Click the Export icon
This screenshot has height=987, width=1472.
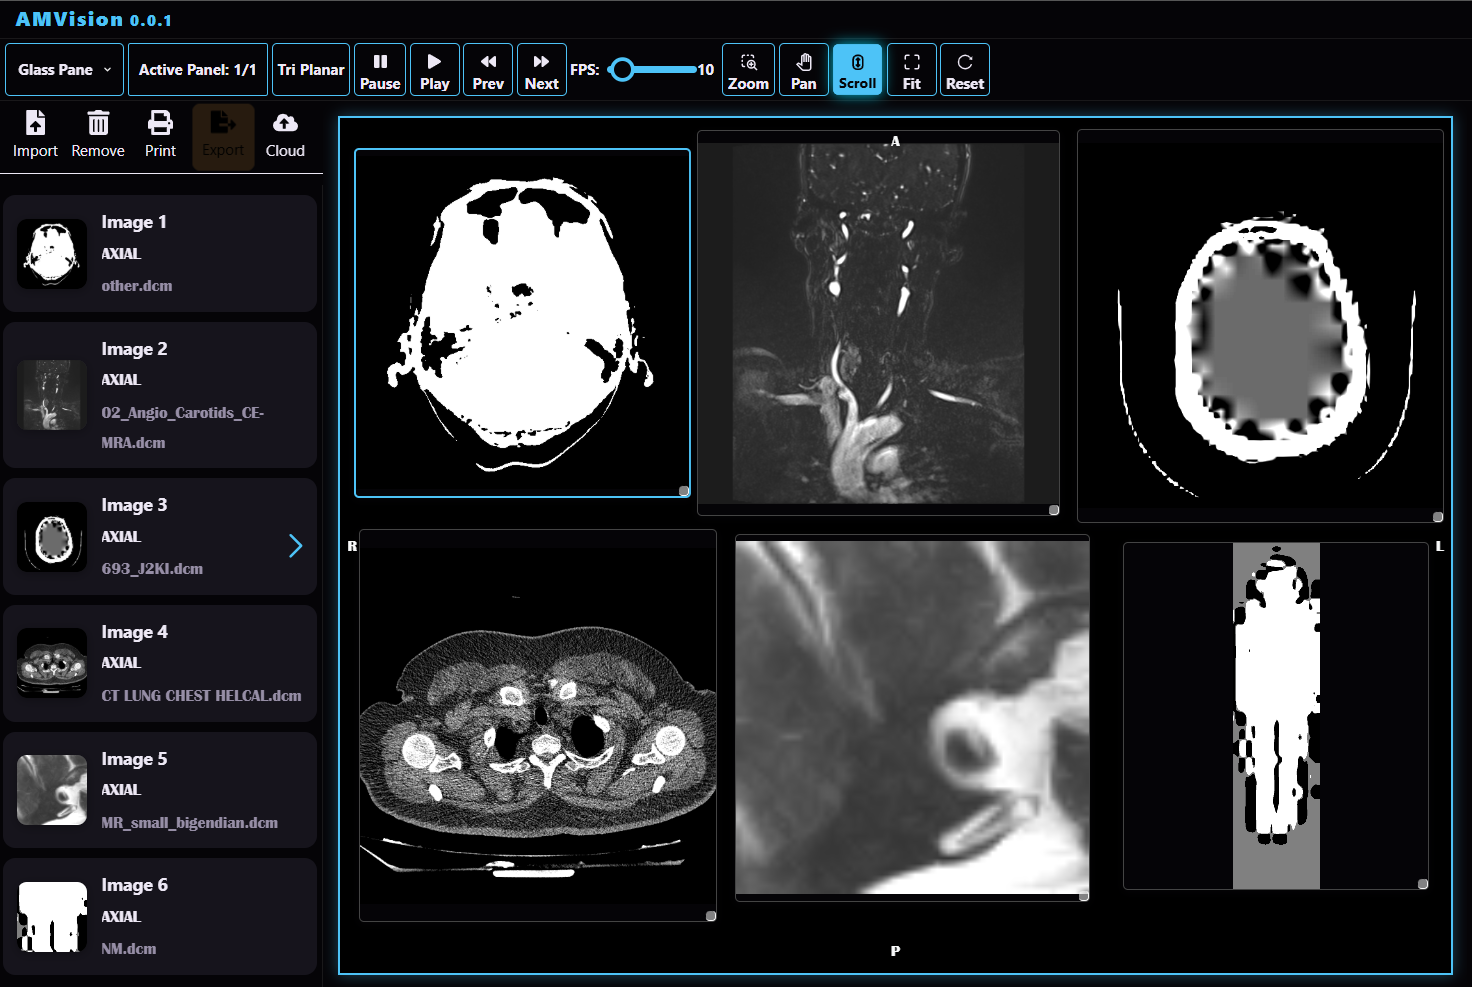pyautogui.click(x=223, y=135)
